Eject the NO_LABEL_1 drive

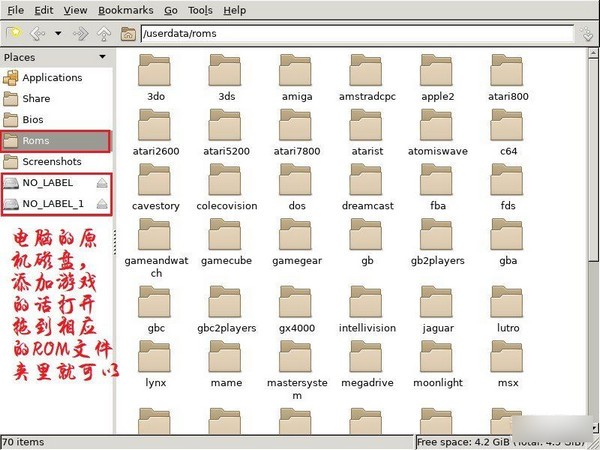tap(101, 204)
